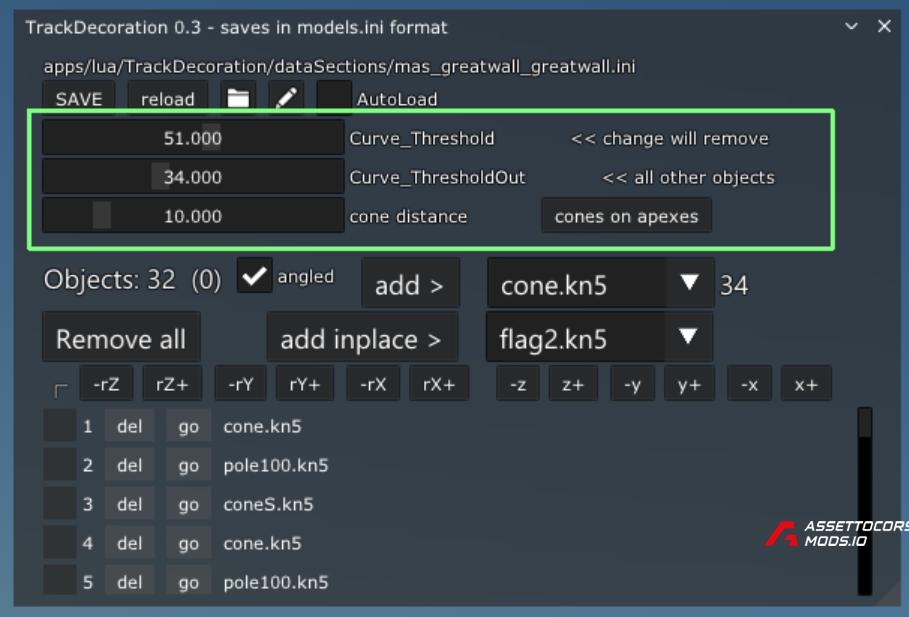909x617 pixels.
Task: Click cones on apexes button
Action: coord(627,216)
